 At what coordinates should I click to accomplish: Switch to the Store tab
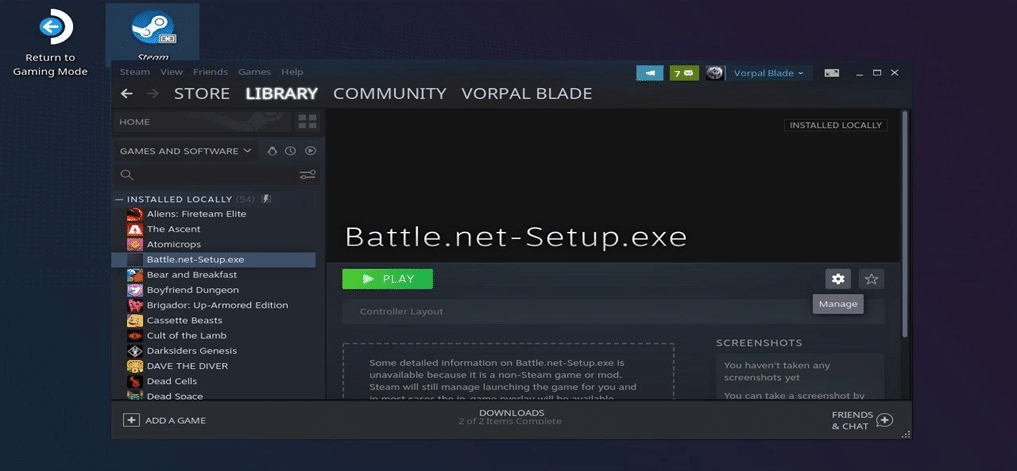(202, 93)
